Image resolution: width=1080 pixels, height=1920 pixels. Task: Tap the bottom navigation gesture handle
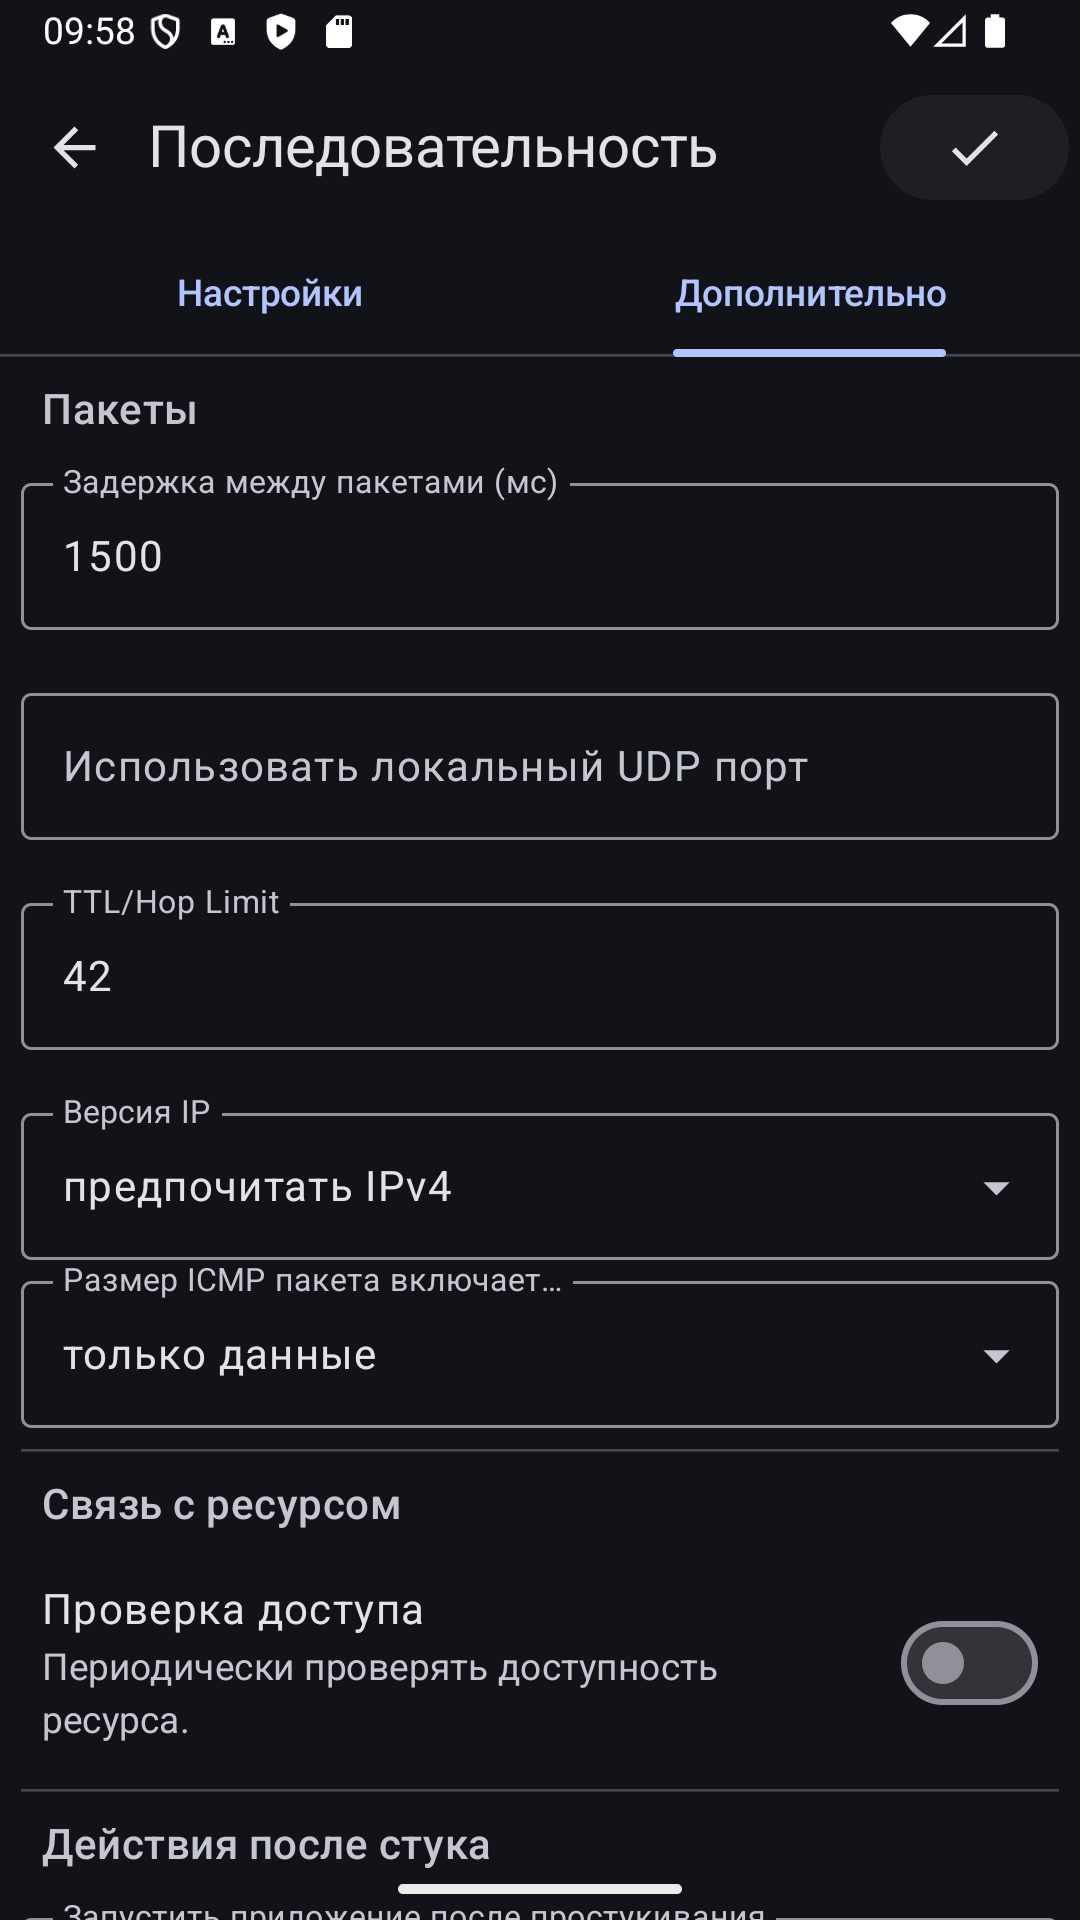[540, 1889]
